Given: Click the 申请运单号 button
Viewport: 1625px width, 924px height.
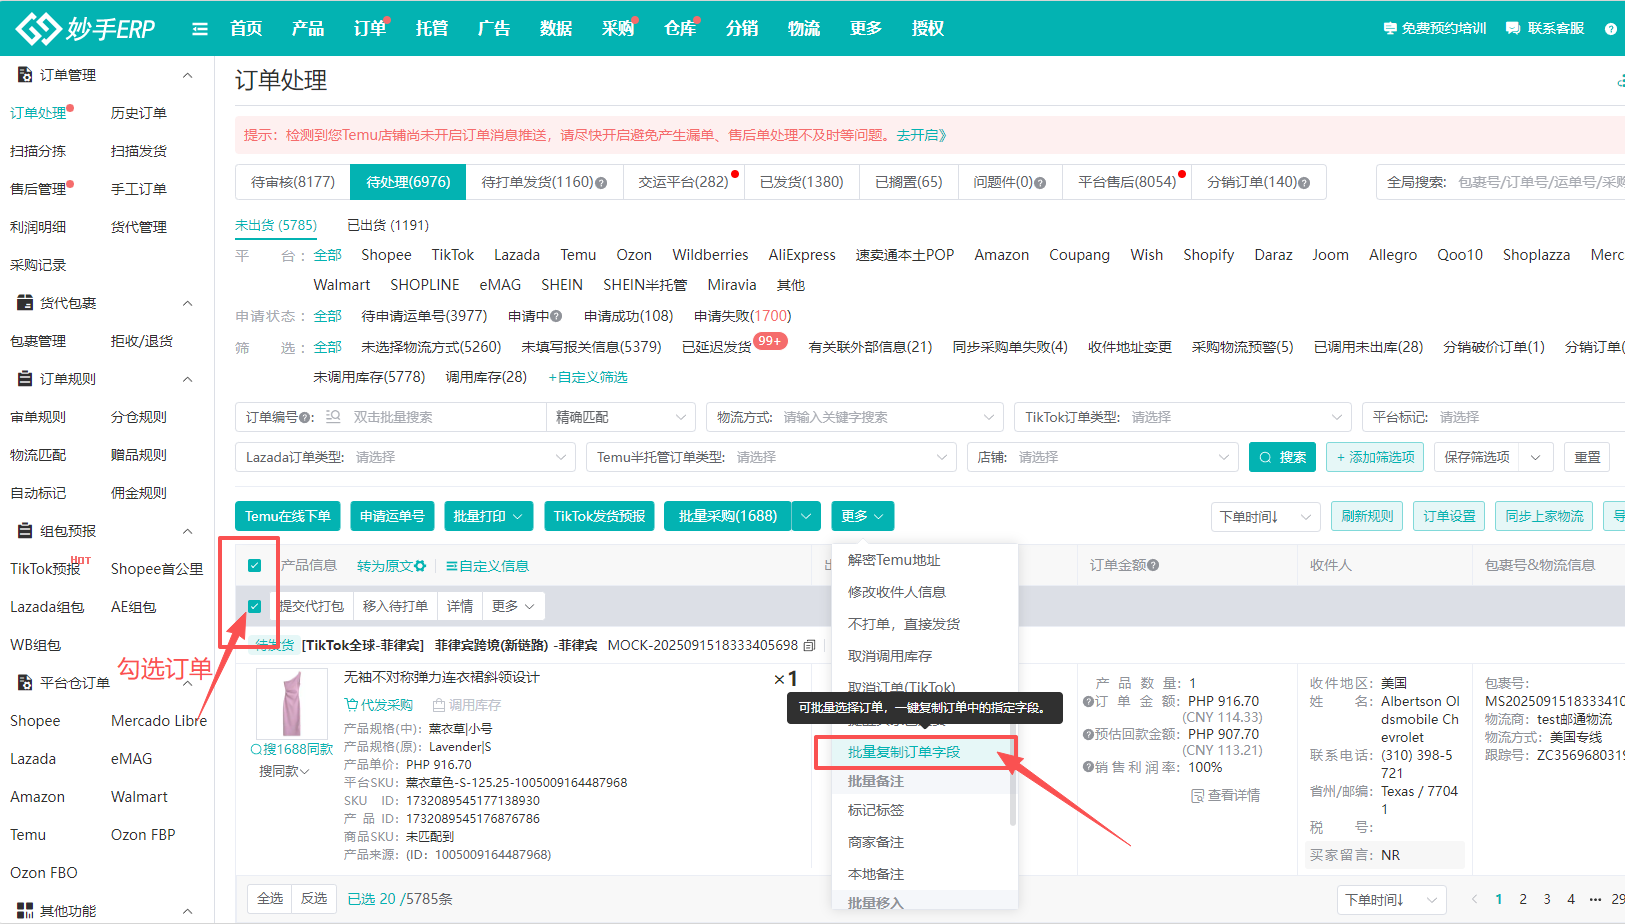Looking at the screenshot, I should coord(392,516).
